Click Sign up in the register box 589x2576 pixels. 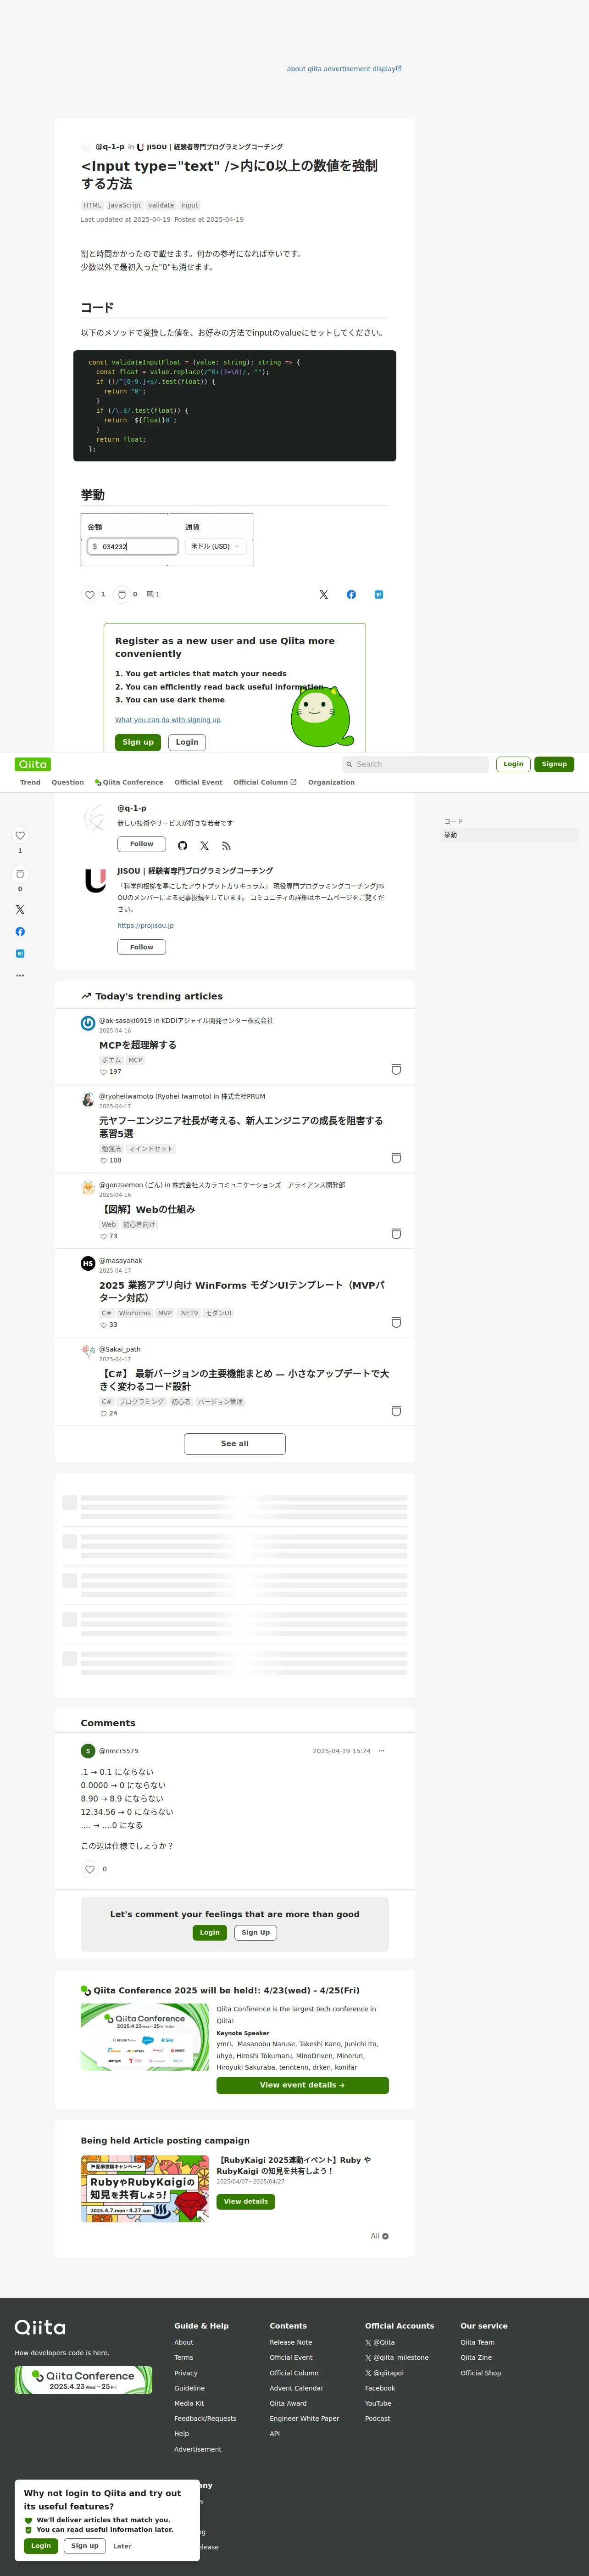tap(138, 743)
